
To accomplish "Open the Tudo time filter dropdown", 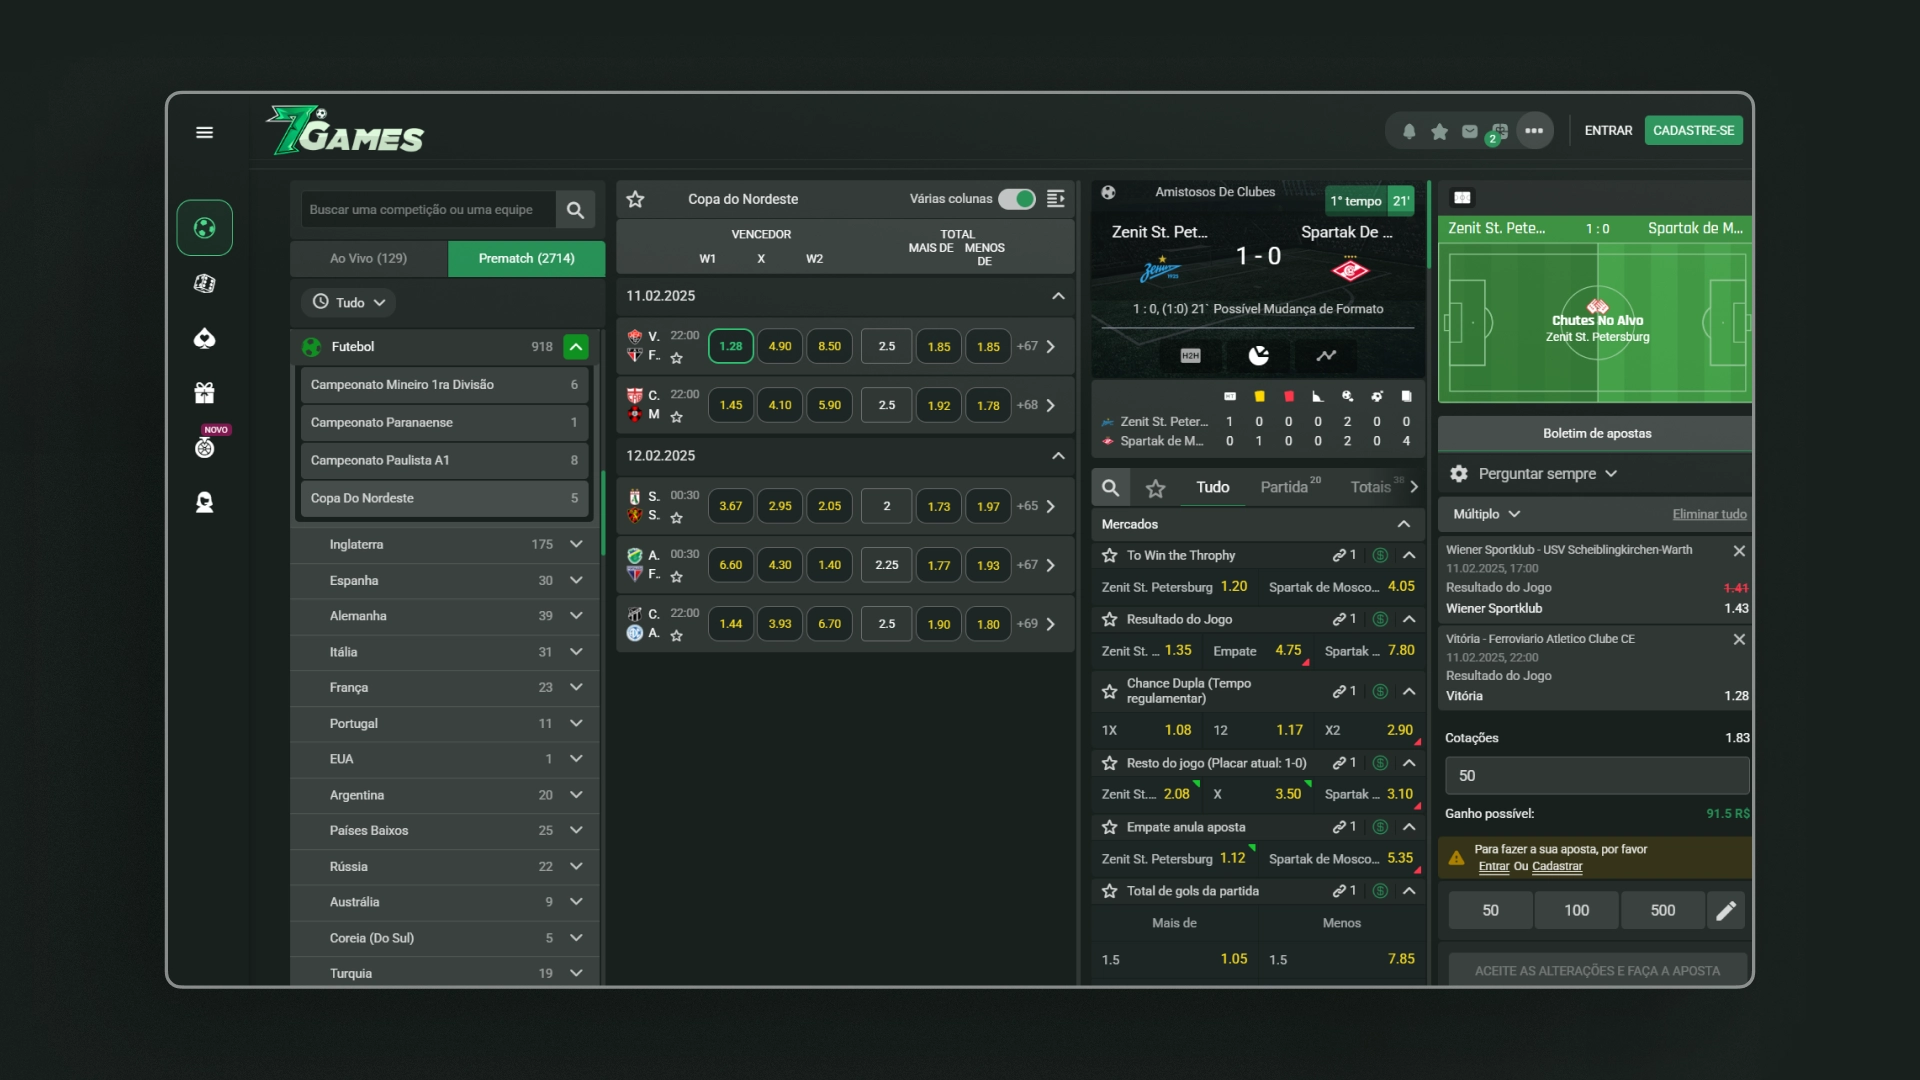I will (348, 302).
